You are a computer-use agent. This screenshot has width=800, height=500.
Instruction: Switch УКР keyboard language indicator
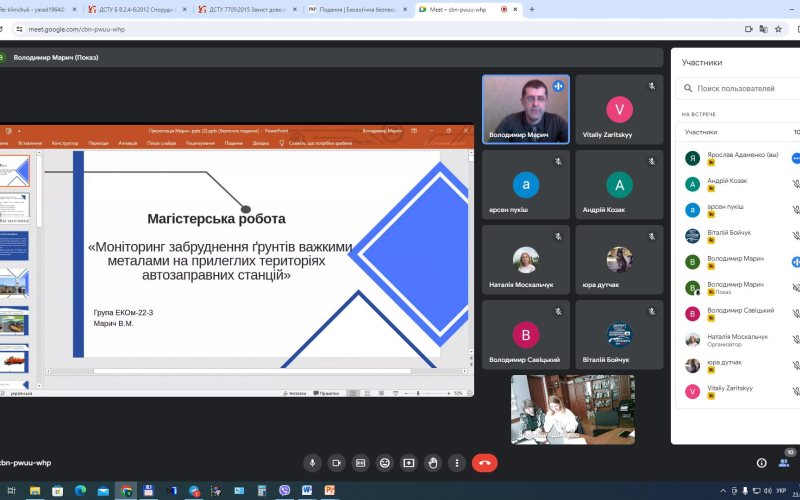pyautogui.click(x=781, y=491)
